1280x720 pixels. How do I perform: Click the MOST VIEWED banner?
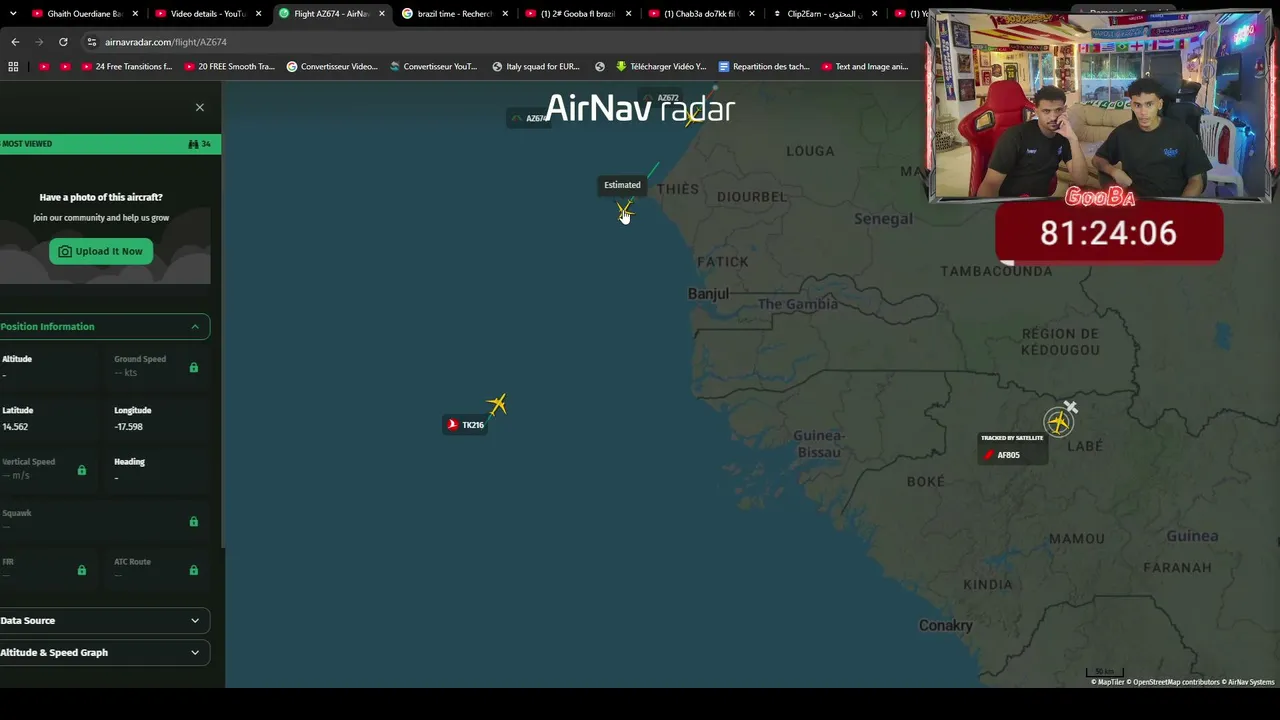pyautogui.click(x=110, y=144)
